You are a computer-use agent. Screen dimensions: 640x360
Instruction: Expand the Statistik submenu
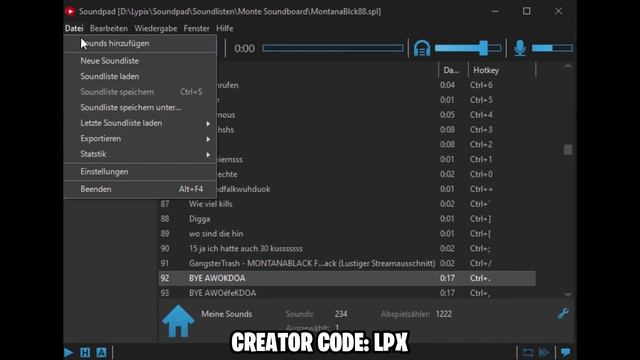140,154
